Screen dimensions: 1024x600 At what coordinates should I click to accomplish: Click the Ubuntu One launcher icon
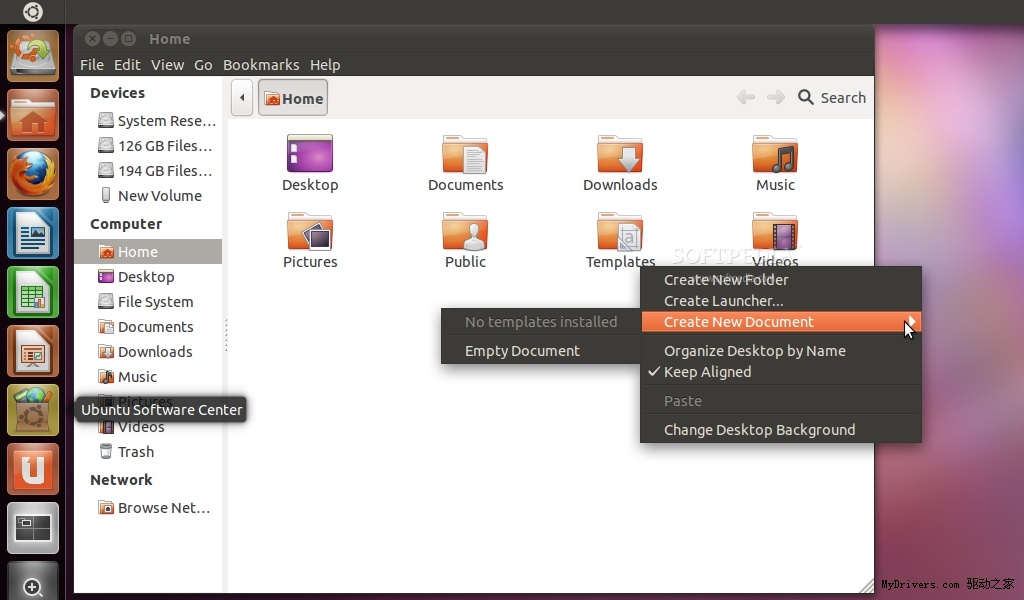coord(33,470)
